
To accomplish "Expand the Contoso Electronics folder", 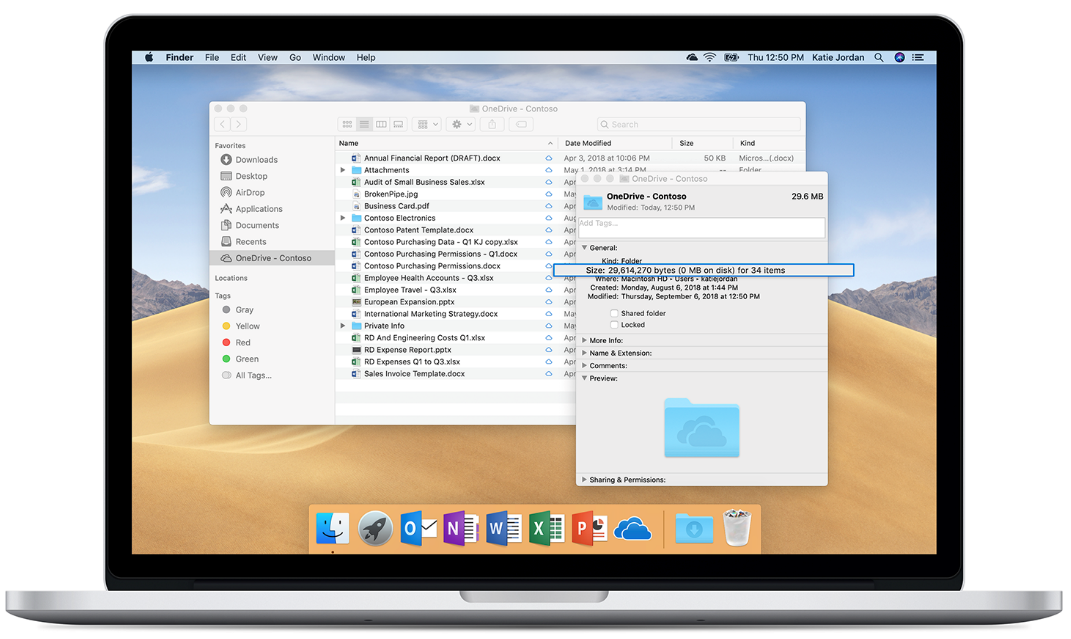I will (x=343, y=217).
